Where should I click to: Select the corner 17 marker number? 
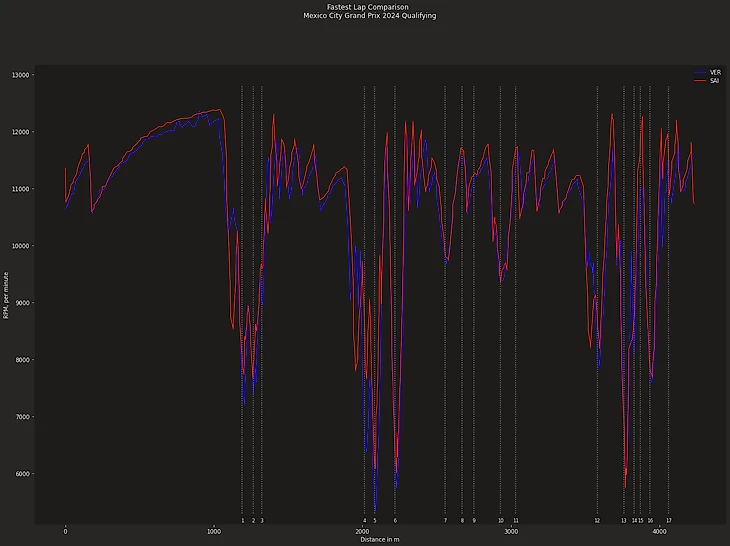tap(669, 521)
